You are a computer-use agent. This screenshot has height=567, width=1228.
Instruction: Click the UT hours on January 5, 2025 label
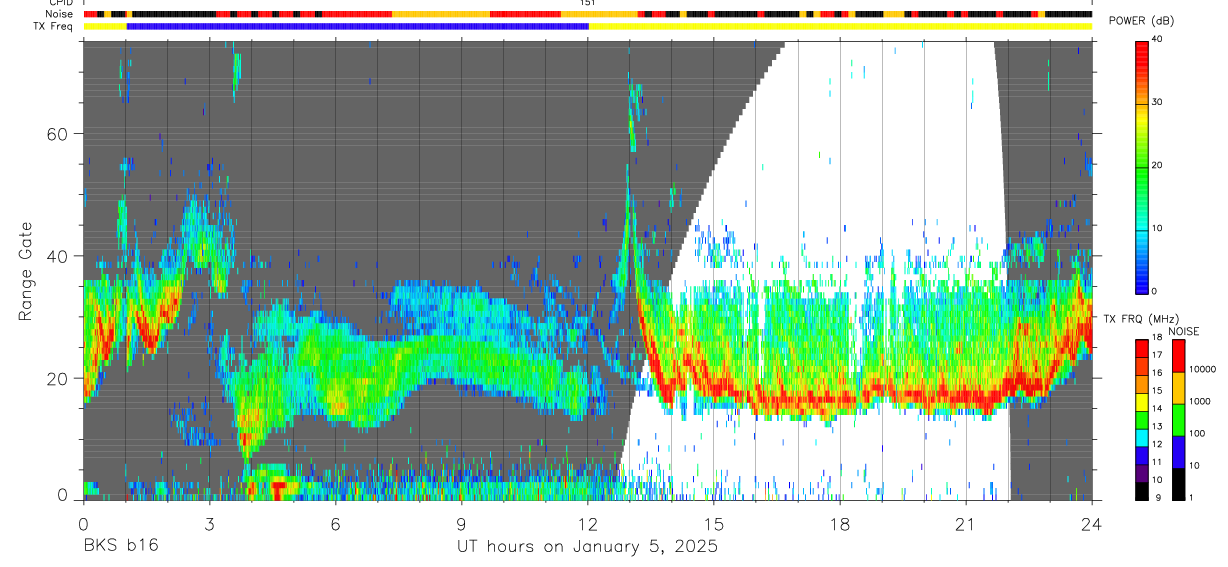[587, 546]
